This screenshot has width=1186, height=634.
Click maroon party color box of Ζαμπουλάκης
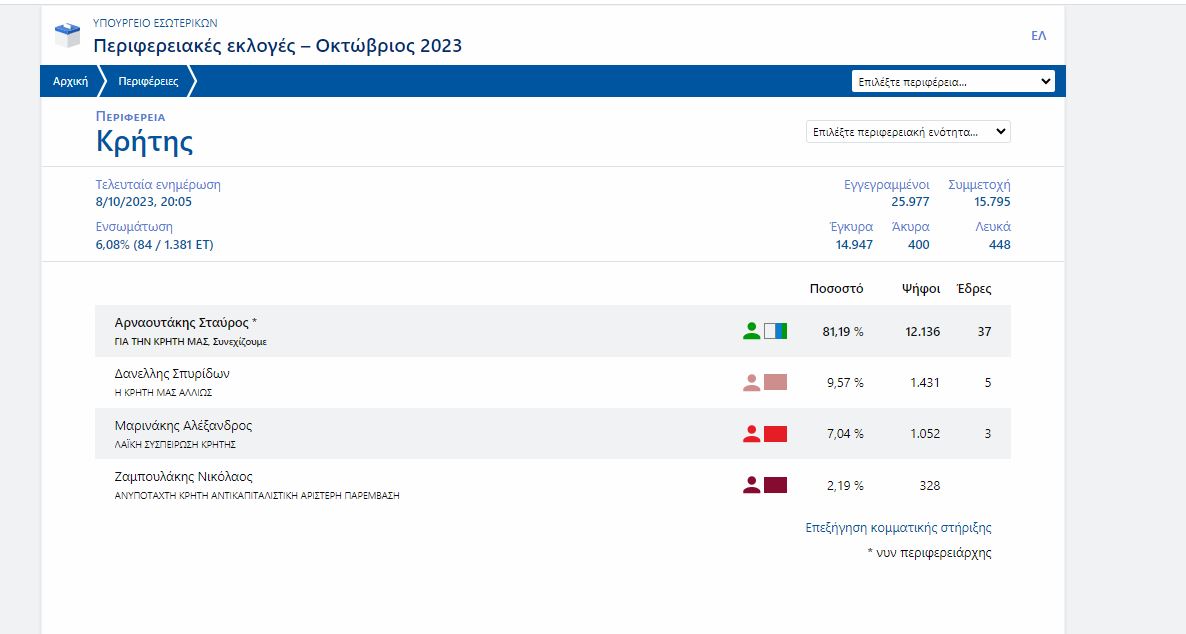775,485
